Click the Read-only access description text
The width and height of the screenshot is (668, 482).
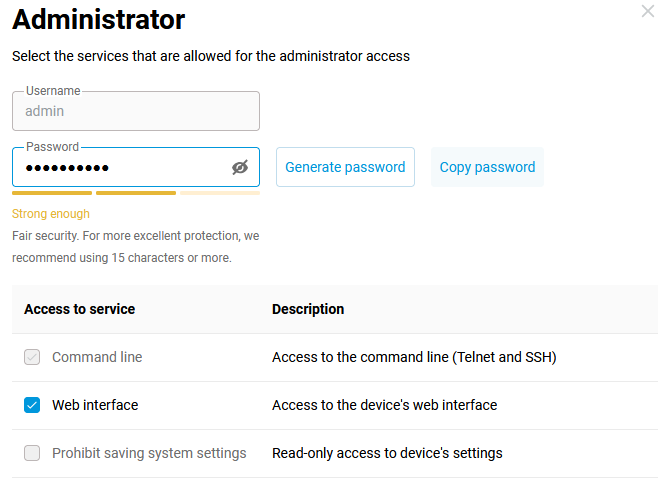pyautogui.click(x=387, y=453)
